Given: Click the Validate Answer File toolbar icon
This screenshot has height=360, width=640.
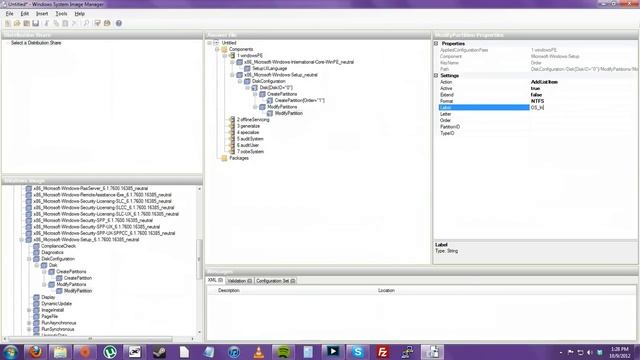Looking at the screenshot, I should coord(98,23).
